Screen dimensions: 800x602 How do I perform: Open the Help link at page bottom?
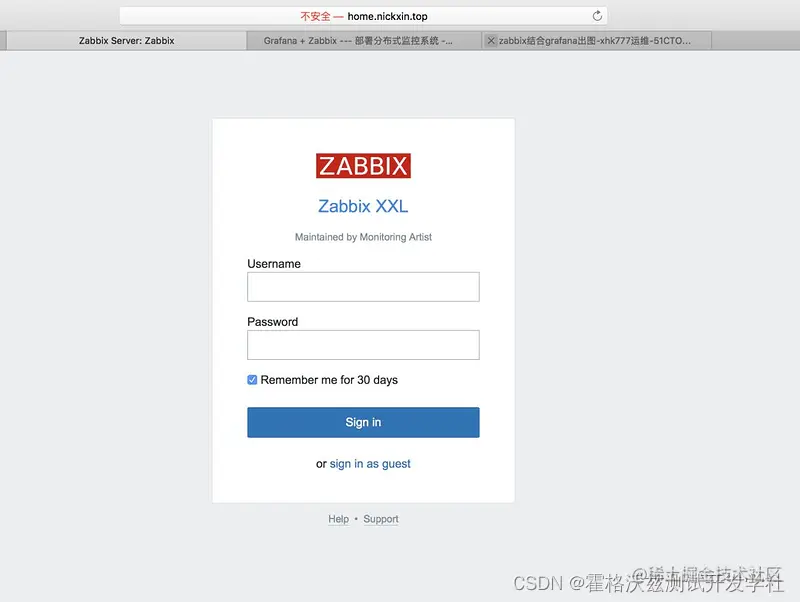tap(339, 519)
